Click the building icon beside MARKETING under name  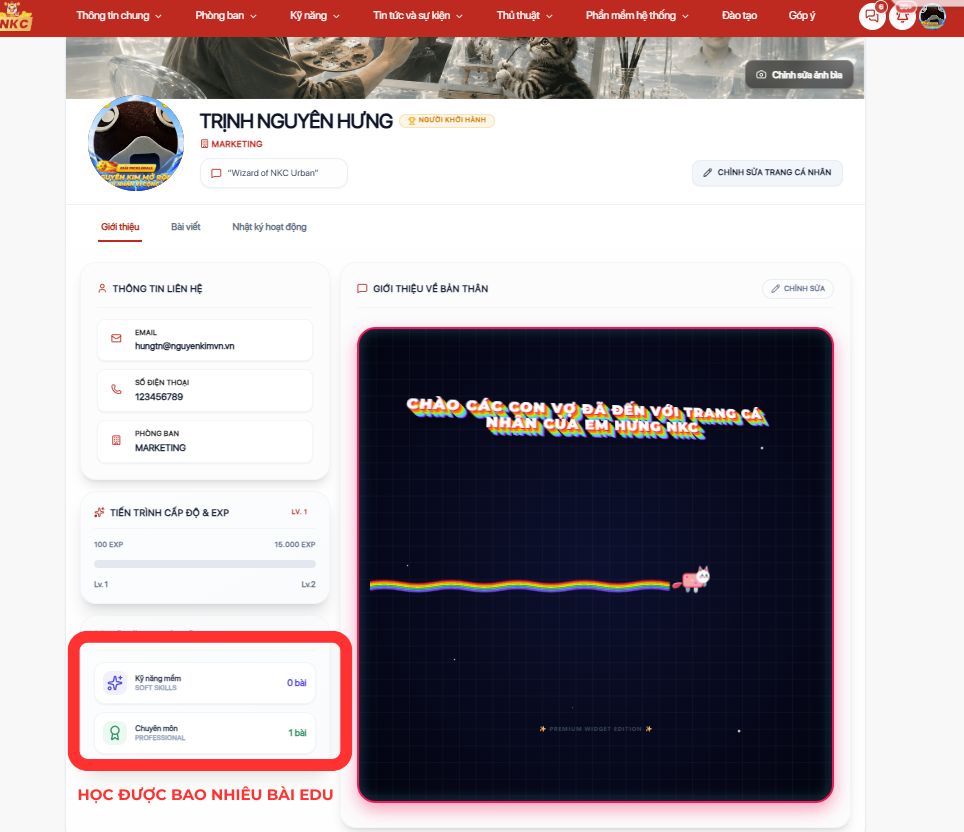point(204,144)
